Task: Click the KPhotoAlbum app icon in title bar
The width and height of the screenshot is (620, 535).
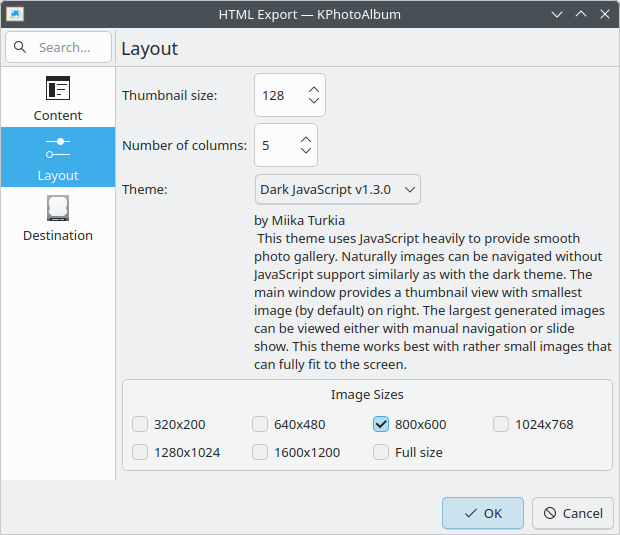Action: [15, 14]
